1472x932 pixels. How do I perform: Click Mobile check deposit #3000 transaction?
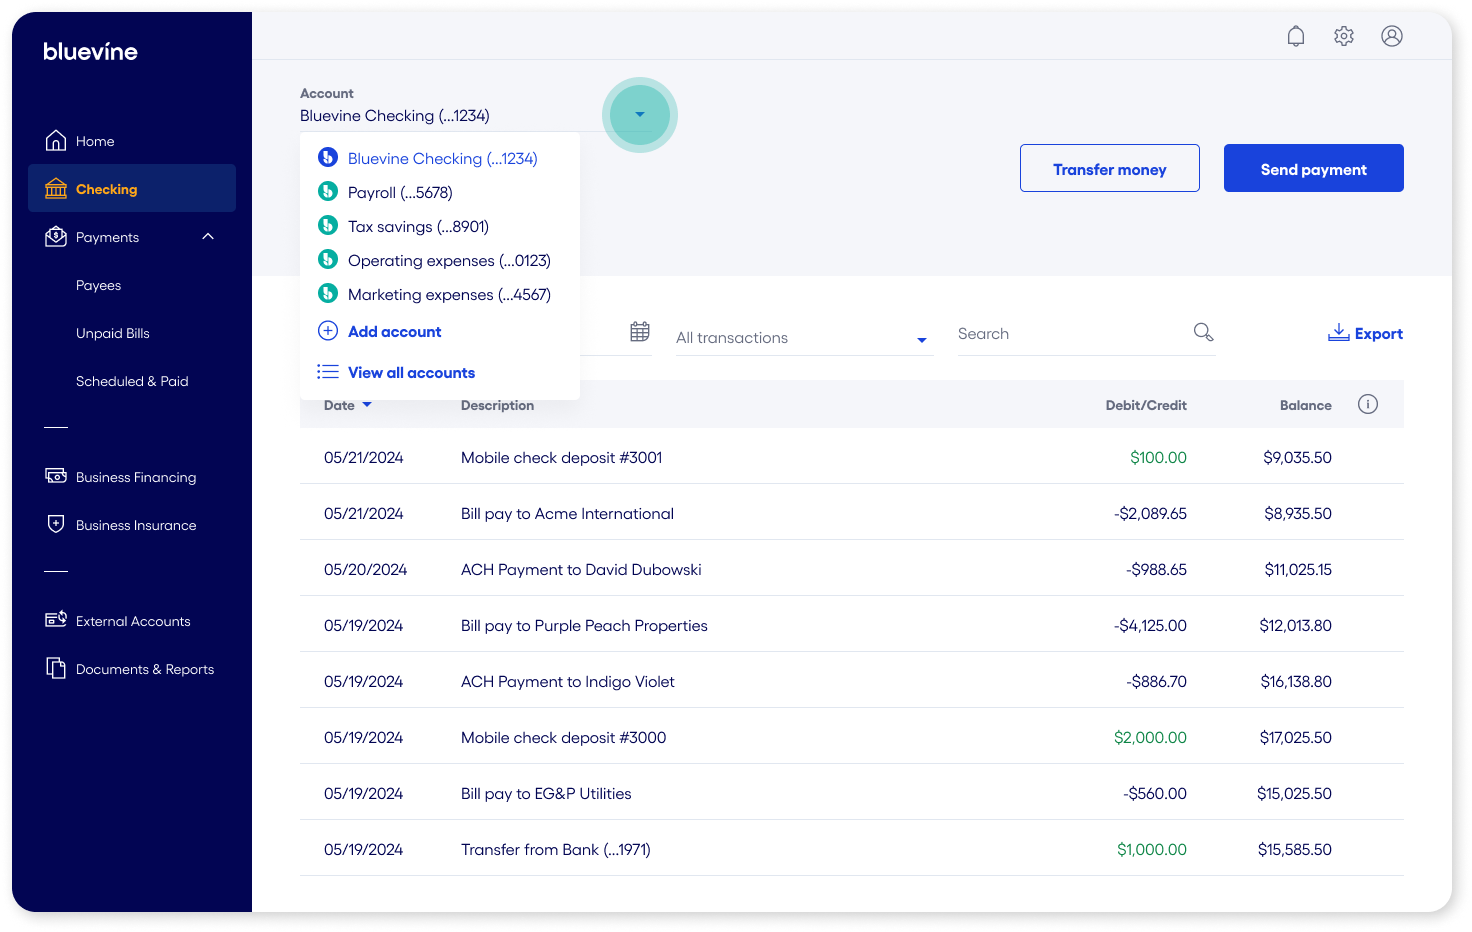point(563,738)
